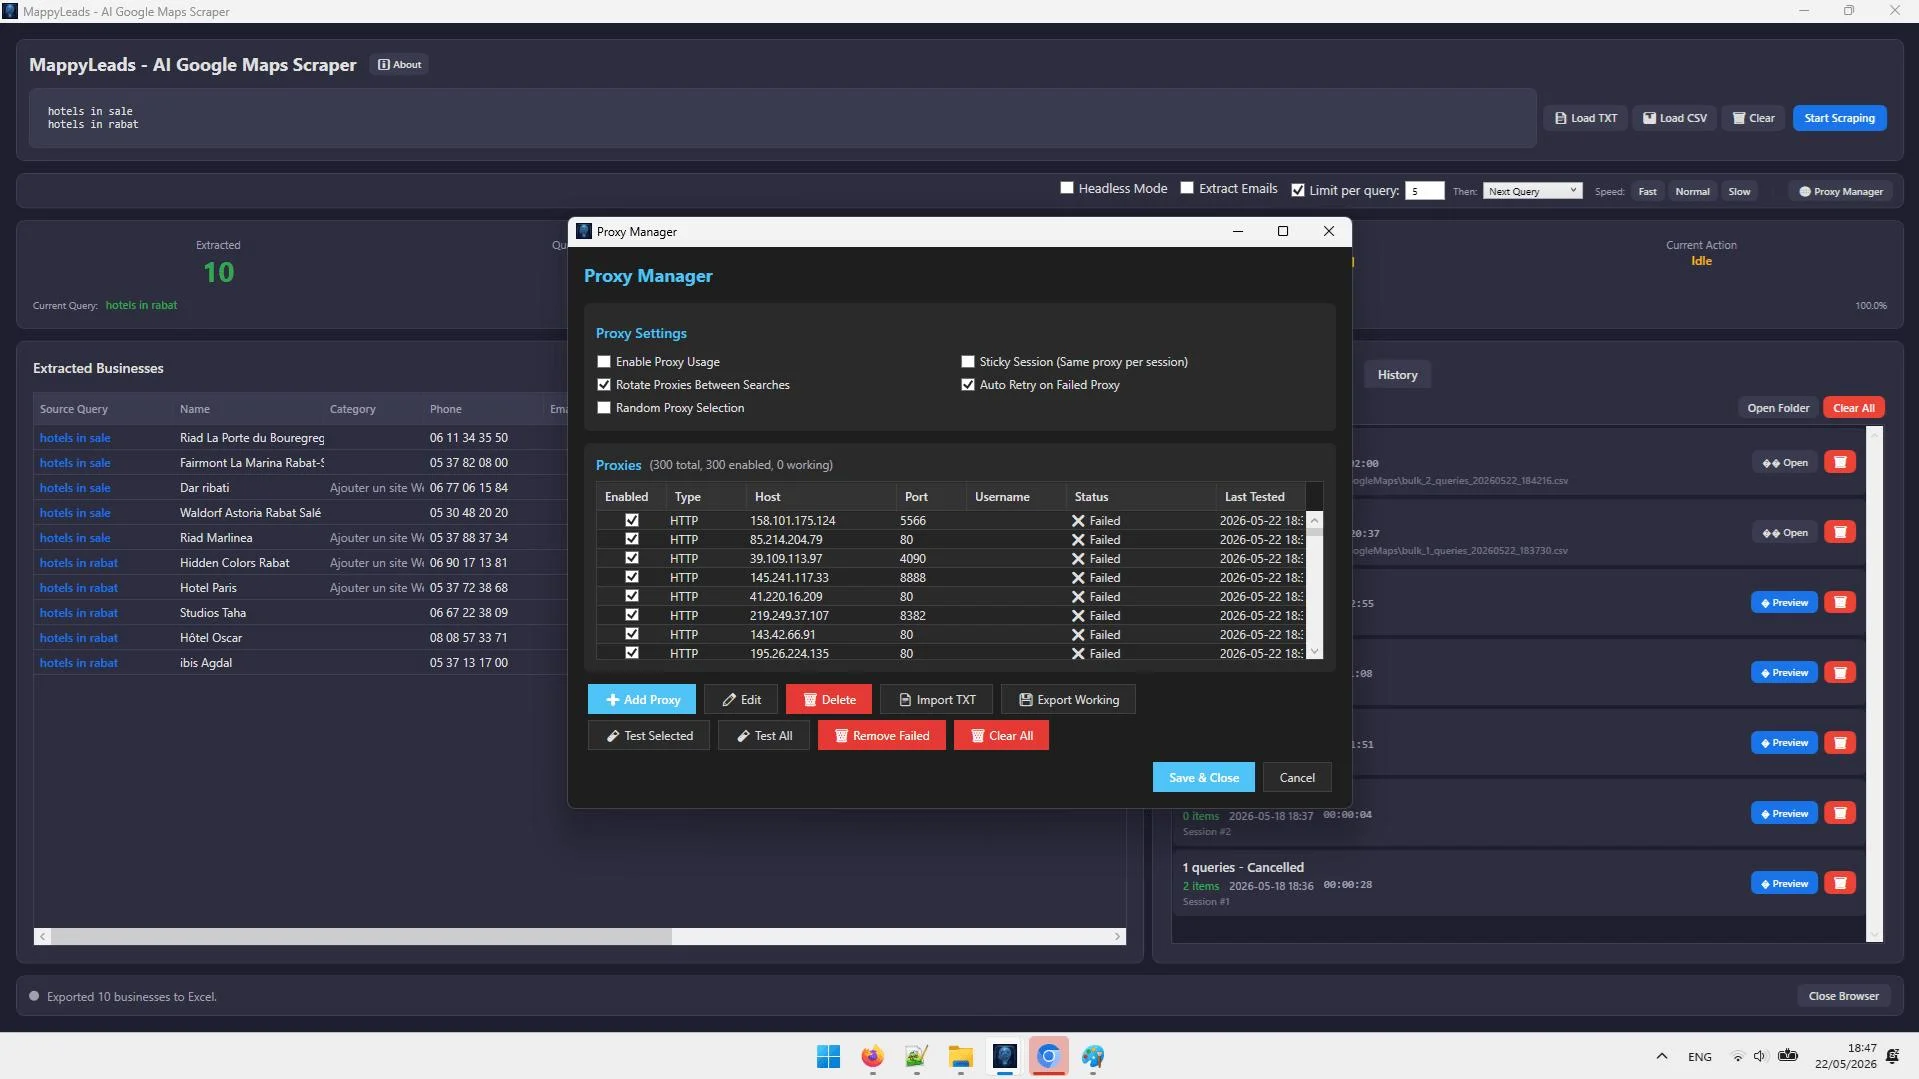
Task: Import proxies from TXT
Action: (x=936, y=699)
